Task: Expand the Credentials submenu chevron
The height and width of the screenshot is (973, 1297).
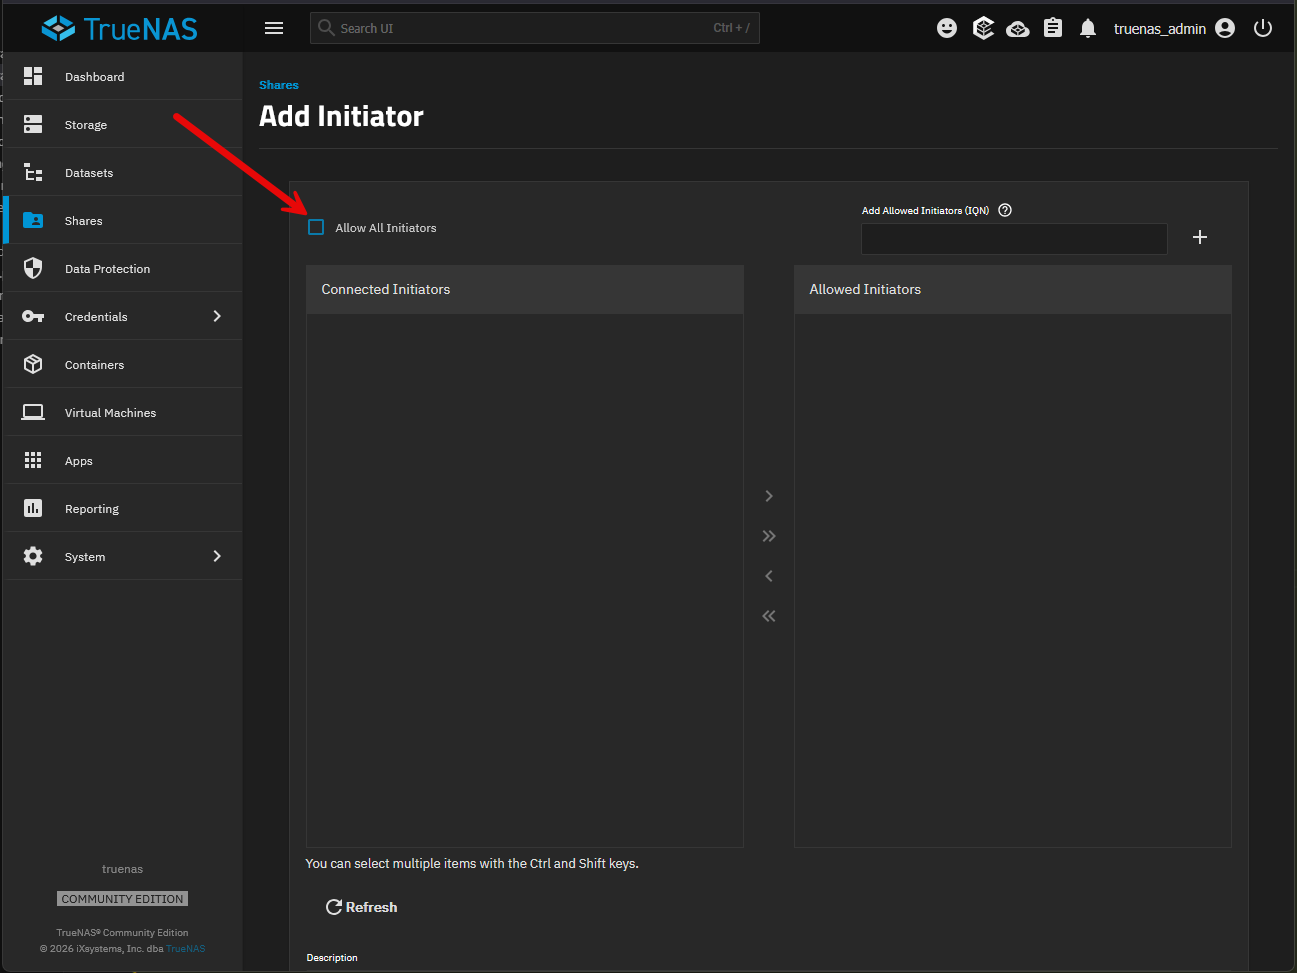Action: point(217,316)
